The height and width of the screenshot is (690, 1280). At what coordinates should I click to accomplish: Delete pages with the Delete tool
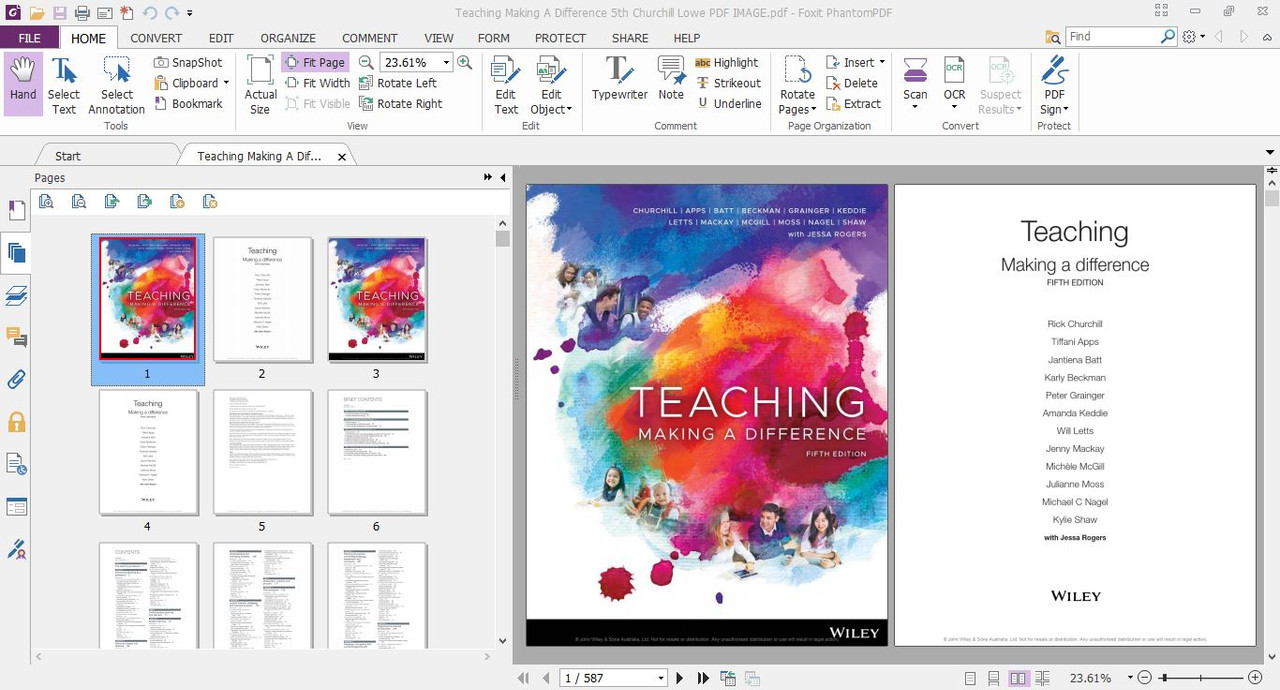(x=852, y=83)
